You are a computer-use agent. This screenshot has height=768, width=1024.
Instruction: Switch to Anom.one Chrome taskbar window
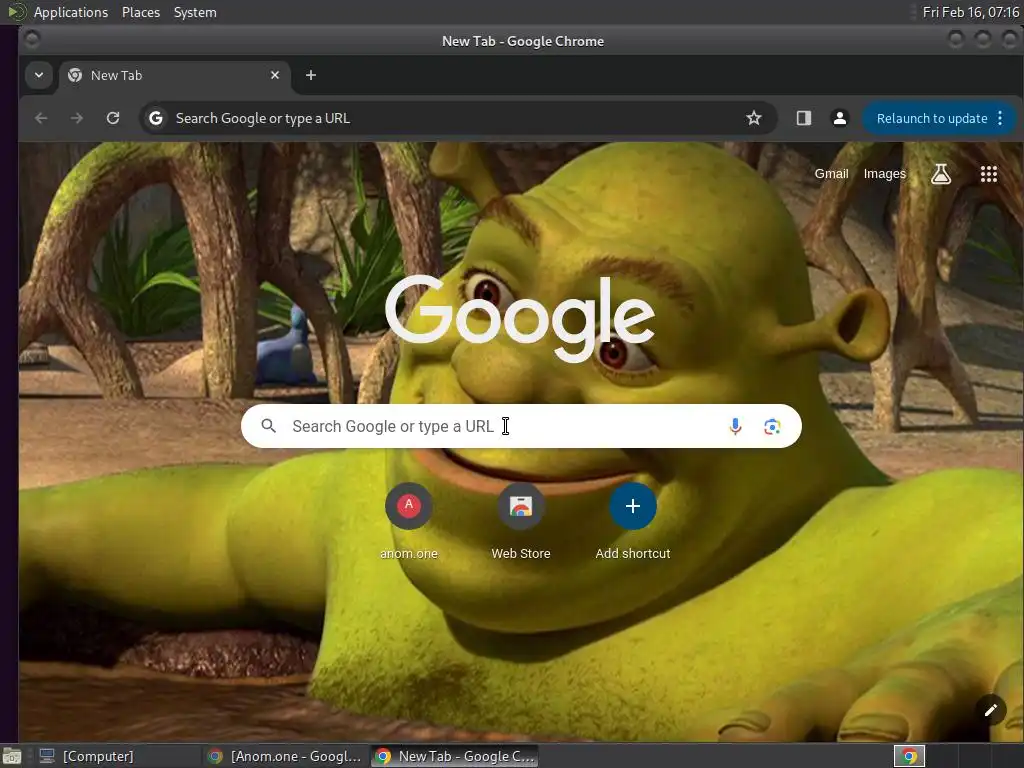click(285, 756)
